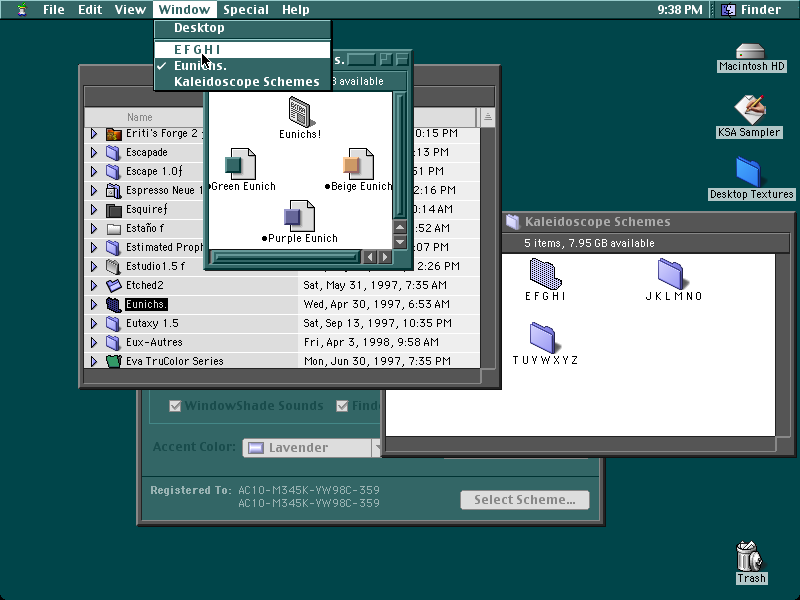Select the Beige Eunich scheme icon
800x600 pixels.
pos(358,164)
